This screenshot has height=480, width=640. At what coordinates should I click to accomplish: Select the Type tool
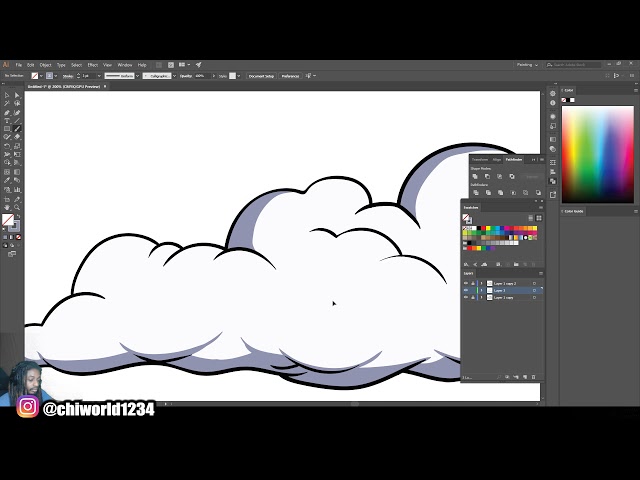[7, 121]
